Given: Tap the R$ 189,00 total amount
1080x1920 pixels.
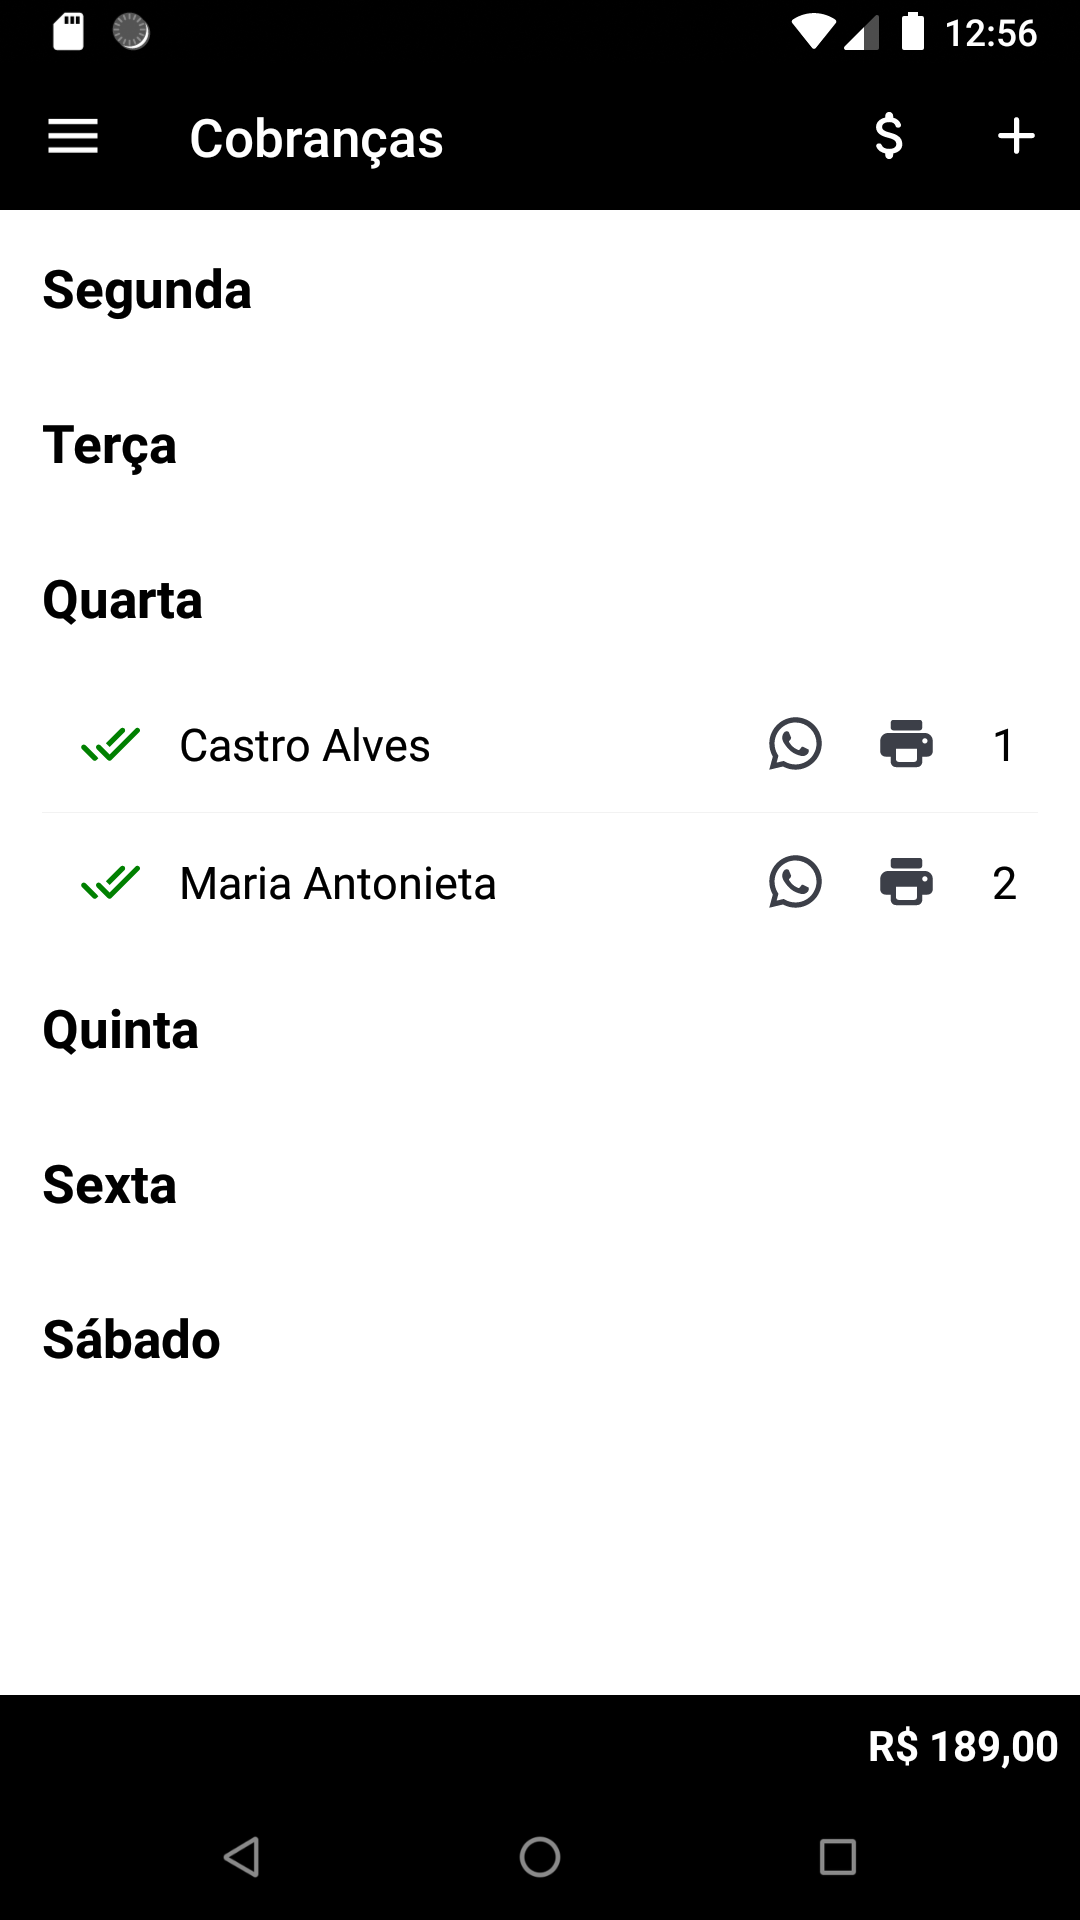Looking at the screenshot, I should click(962, 1746).
